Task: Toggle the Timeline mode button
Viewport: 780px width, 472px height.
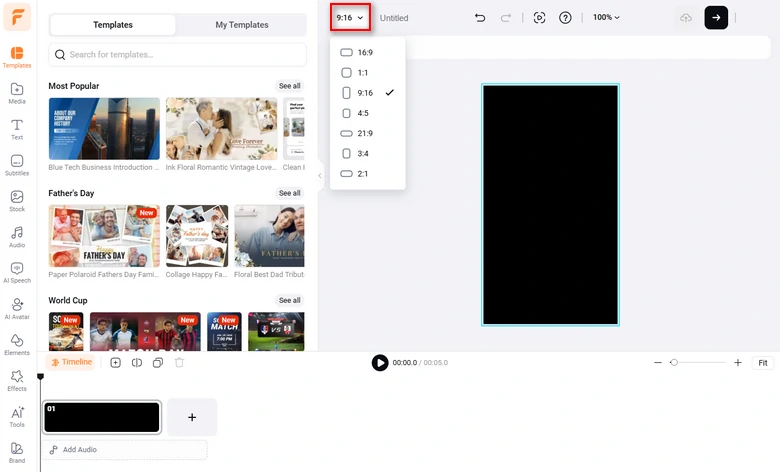Action: (71, 362)
